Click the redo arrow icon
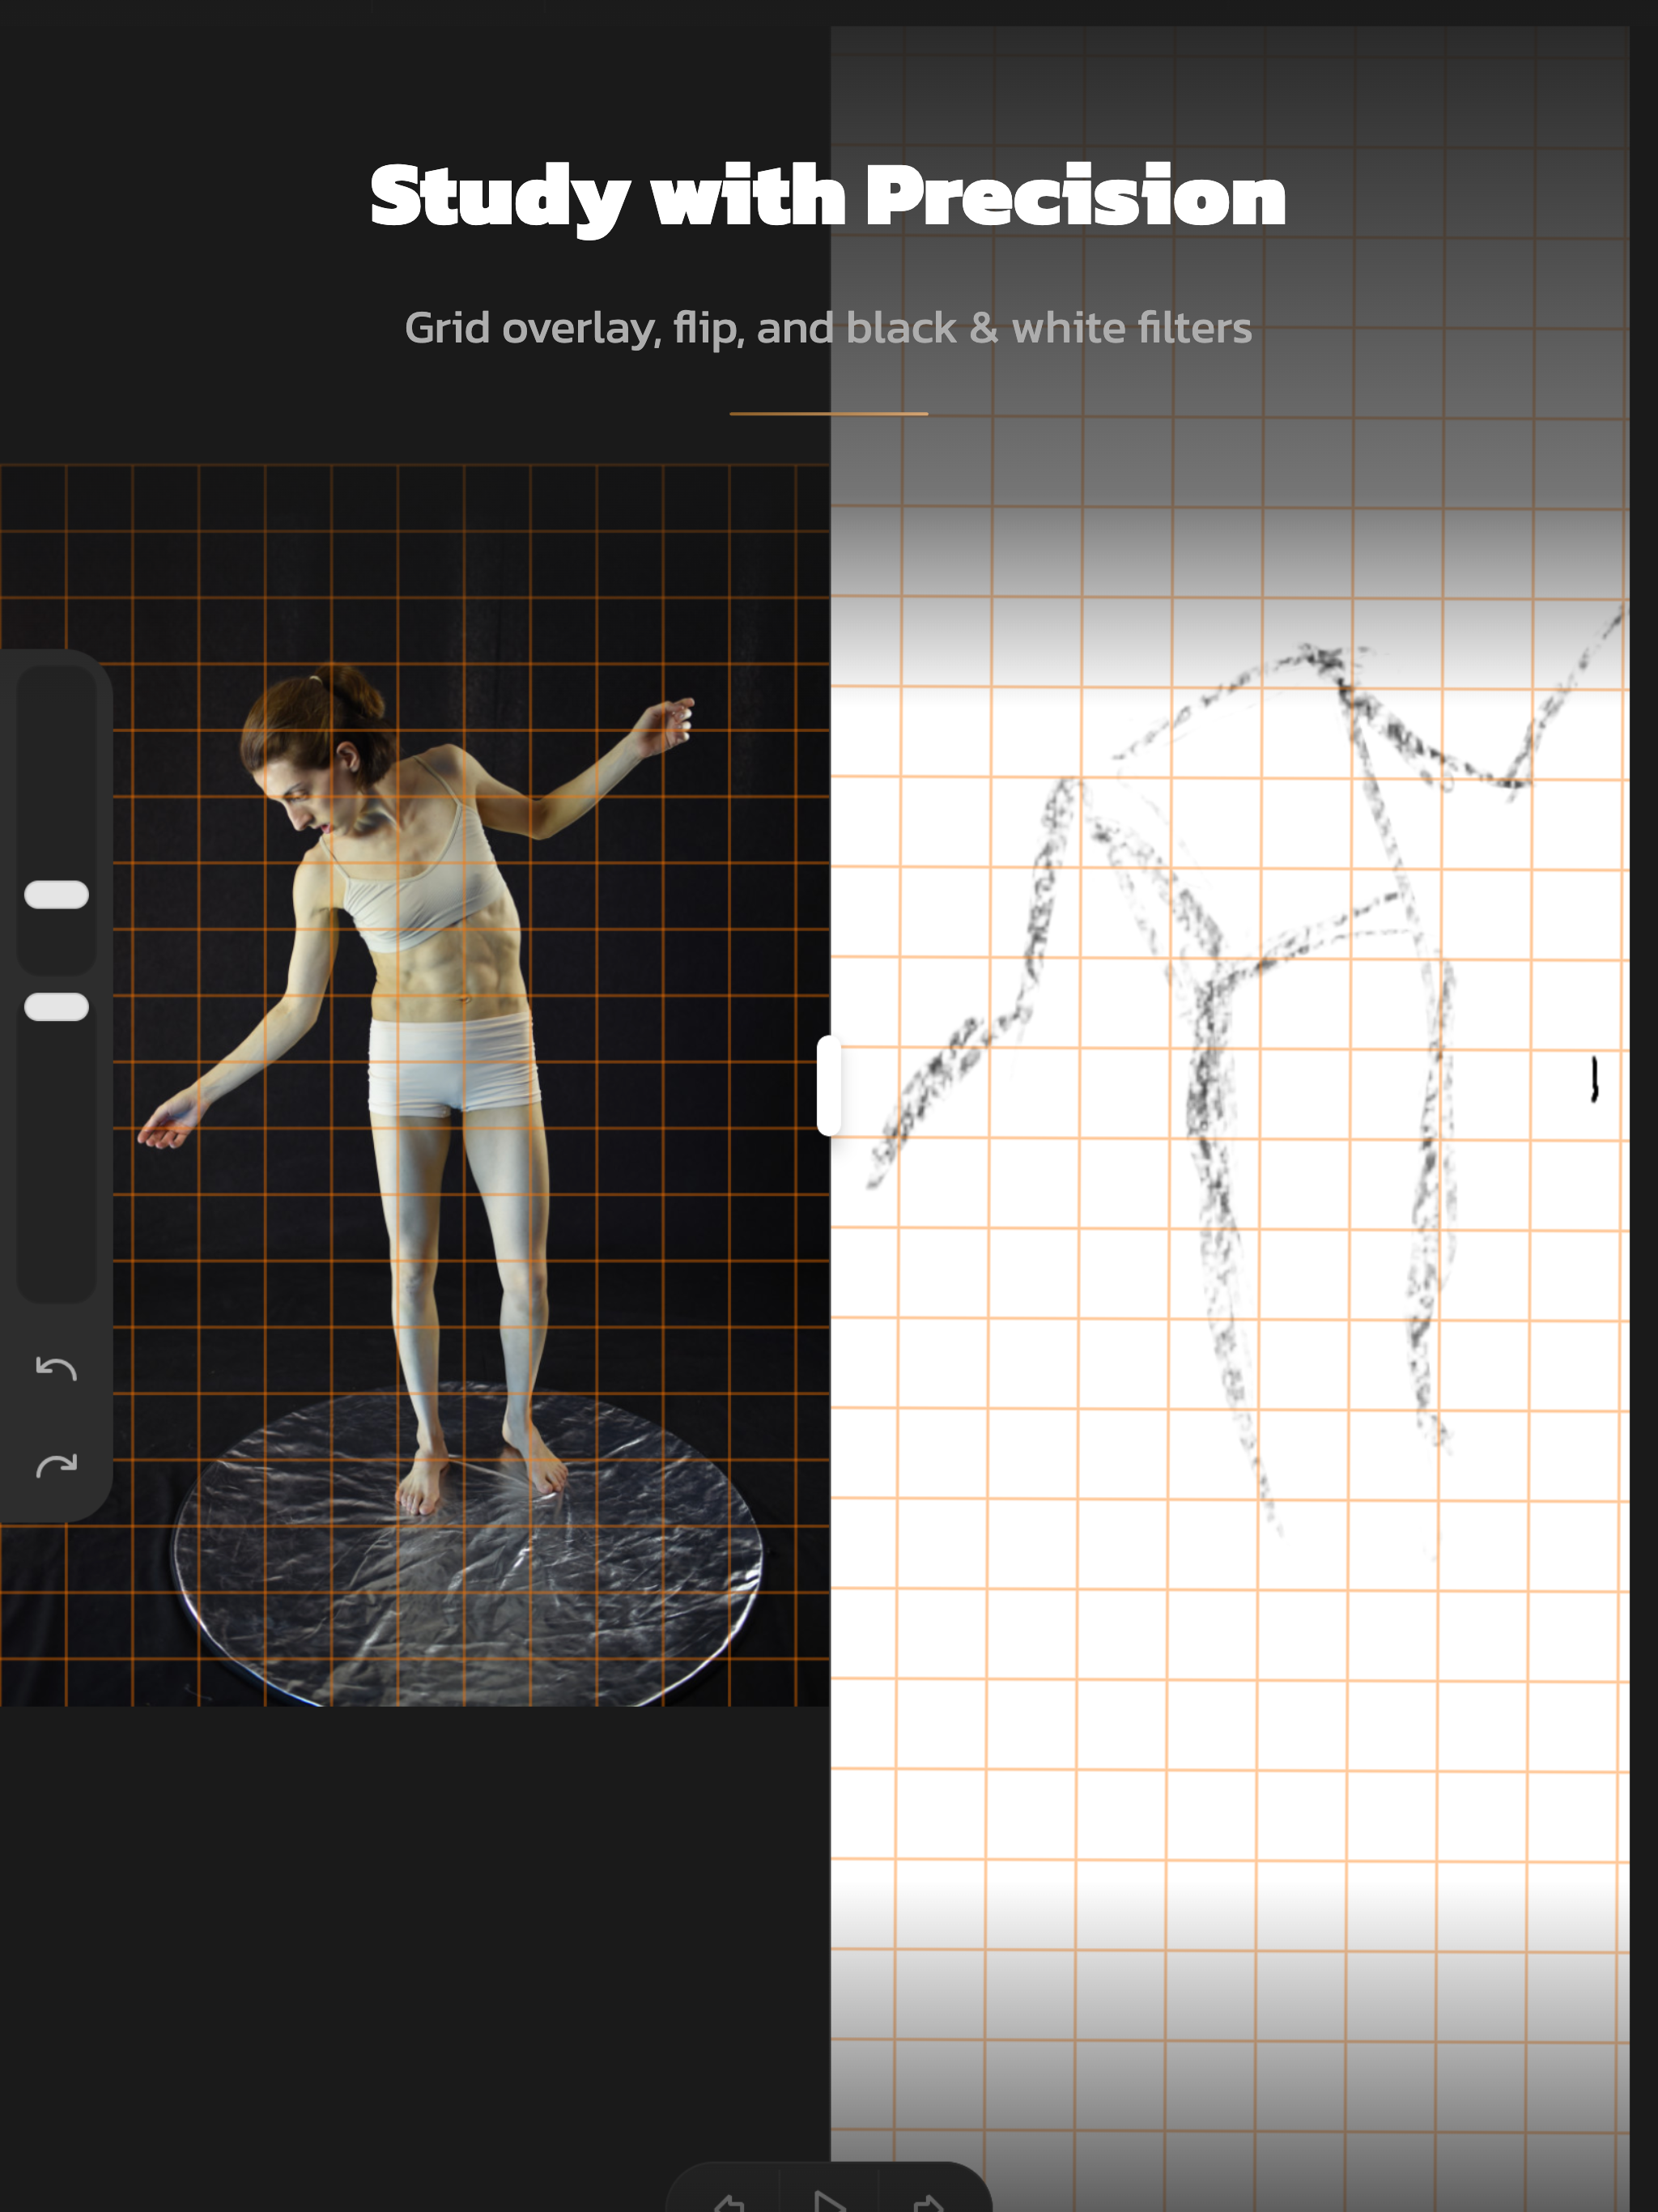Viewport: 1658px width, 2212px height. pos(56,1465)
